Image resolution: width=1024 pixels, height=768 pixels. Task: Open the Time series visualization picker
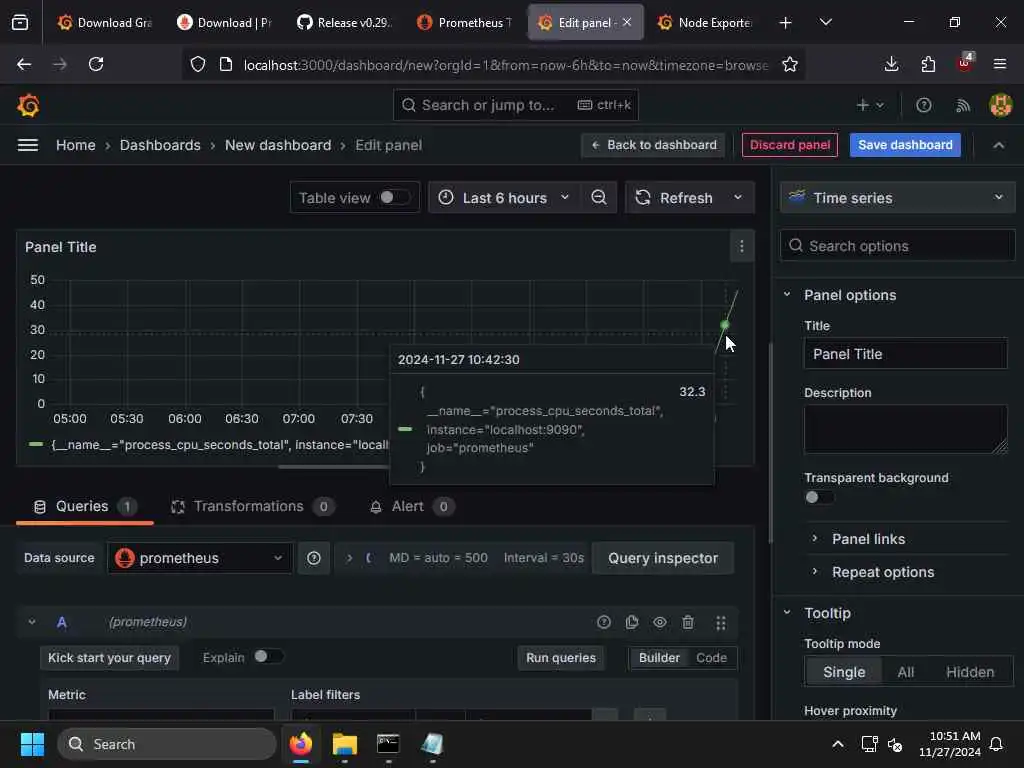pyautogui.click(x=897, y=197)
